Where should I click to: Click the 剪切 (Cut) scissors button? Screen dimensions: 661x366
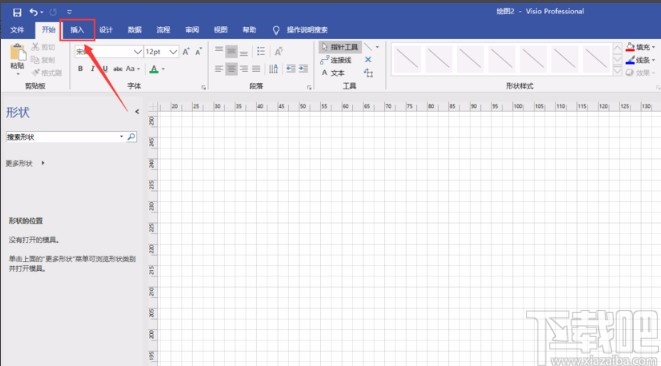[x=43, y=47]
